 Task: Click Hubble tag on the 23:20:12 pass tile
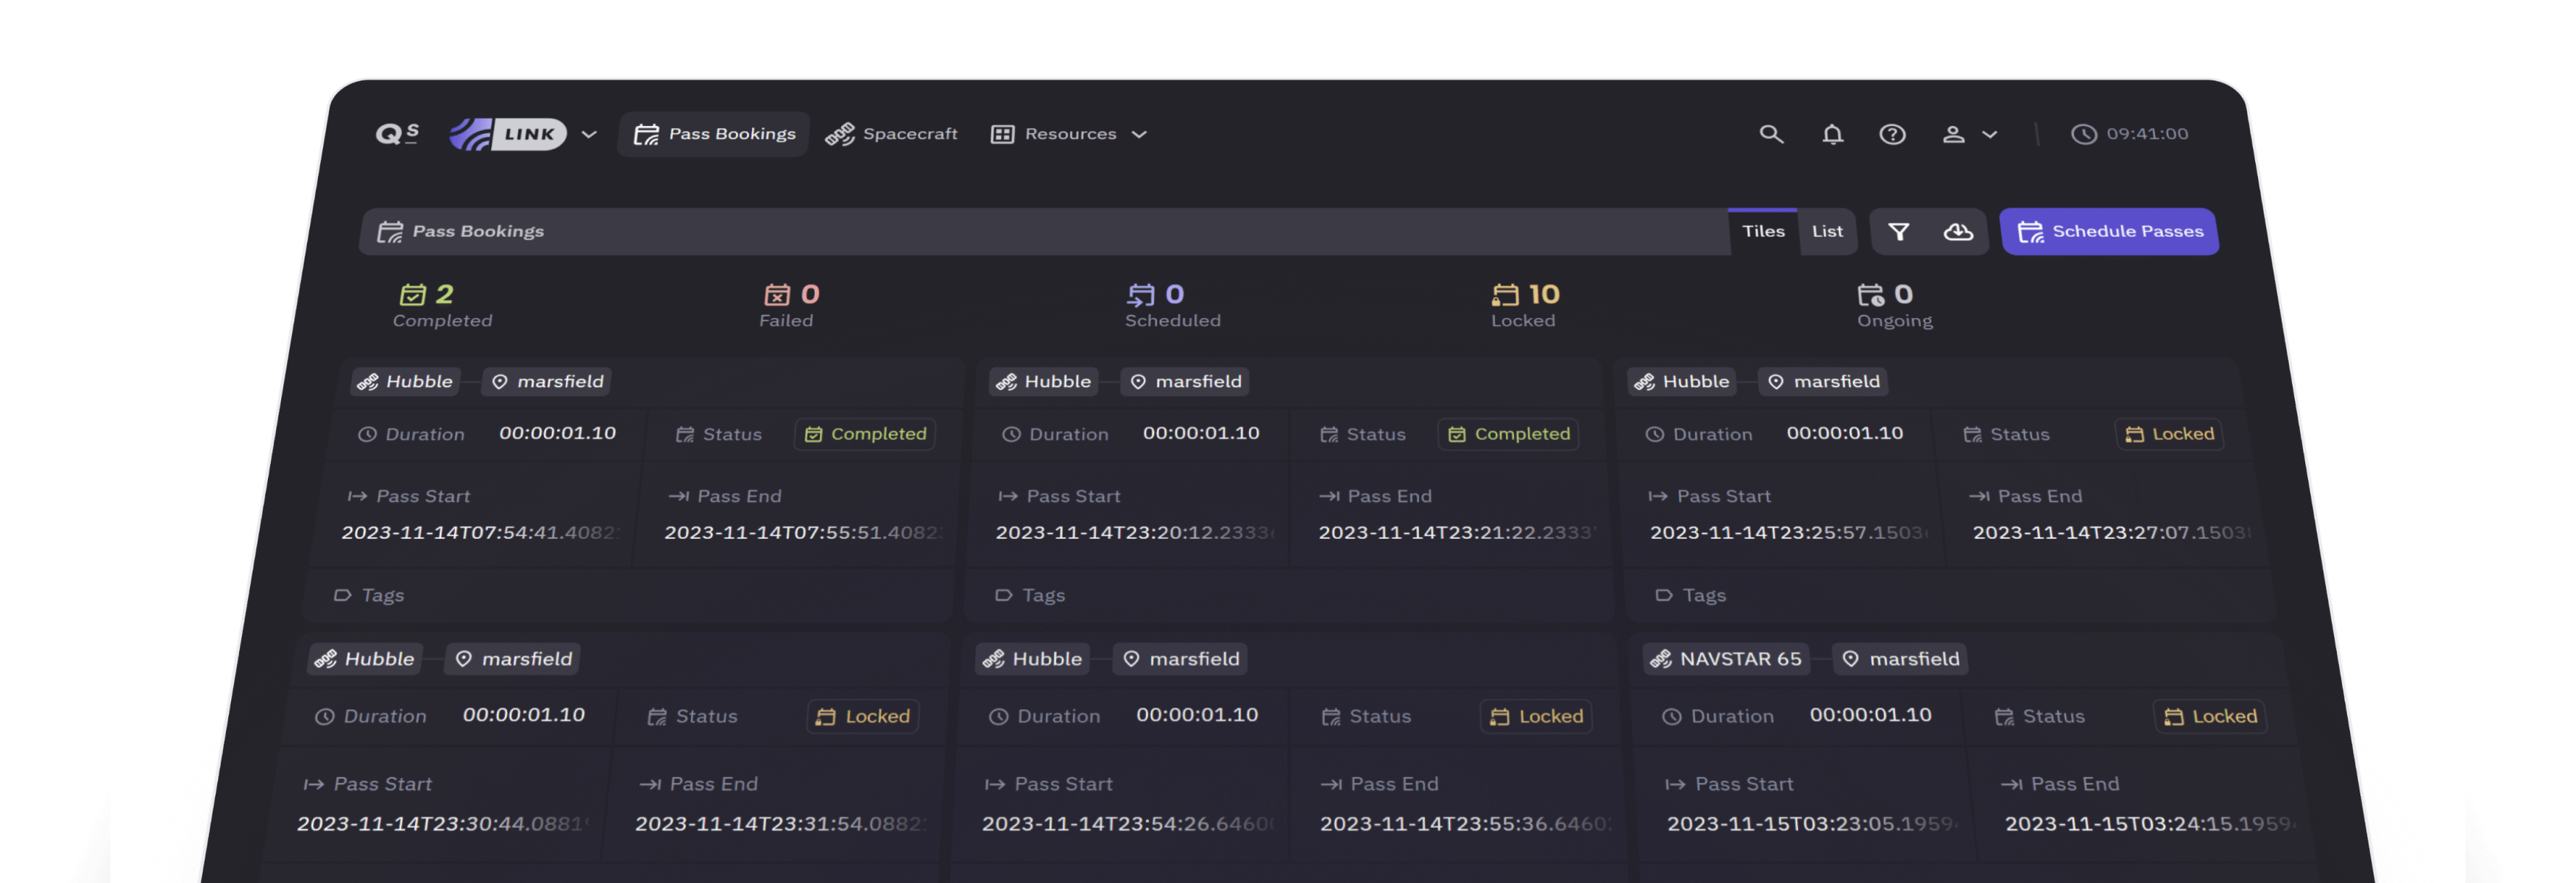(x=1043, y=382)
